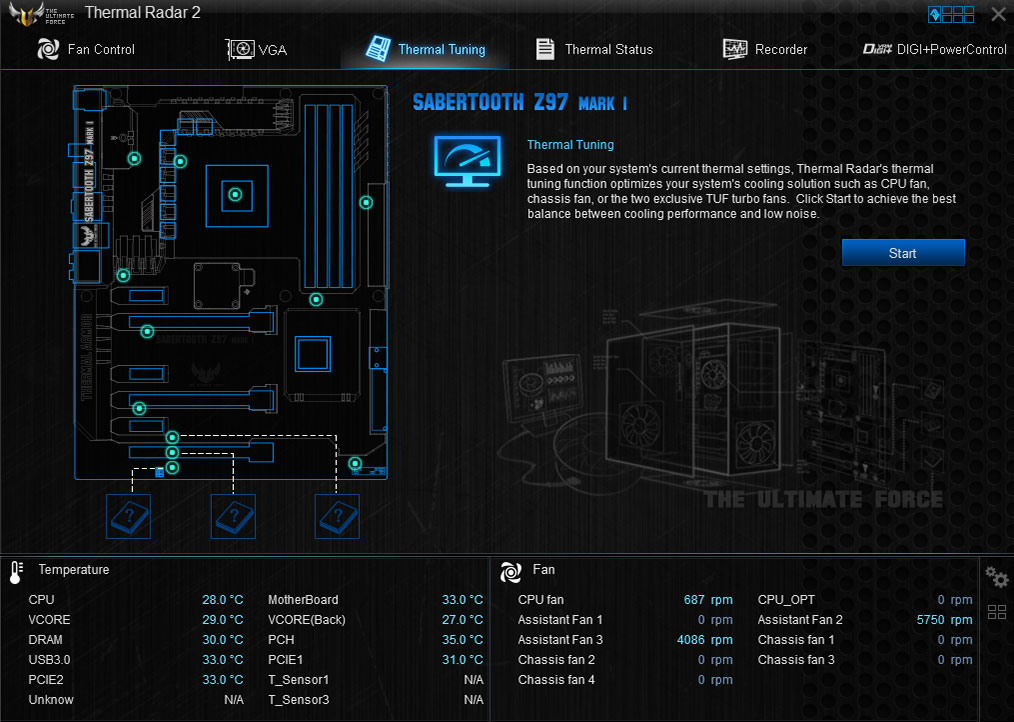The image size is (1014, 722).
Task: Click the DIGI+ logo icon
Action: tap(878, 49)
